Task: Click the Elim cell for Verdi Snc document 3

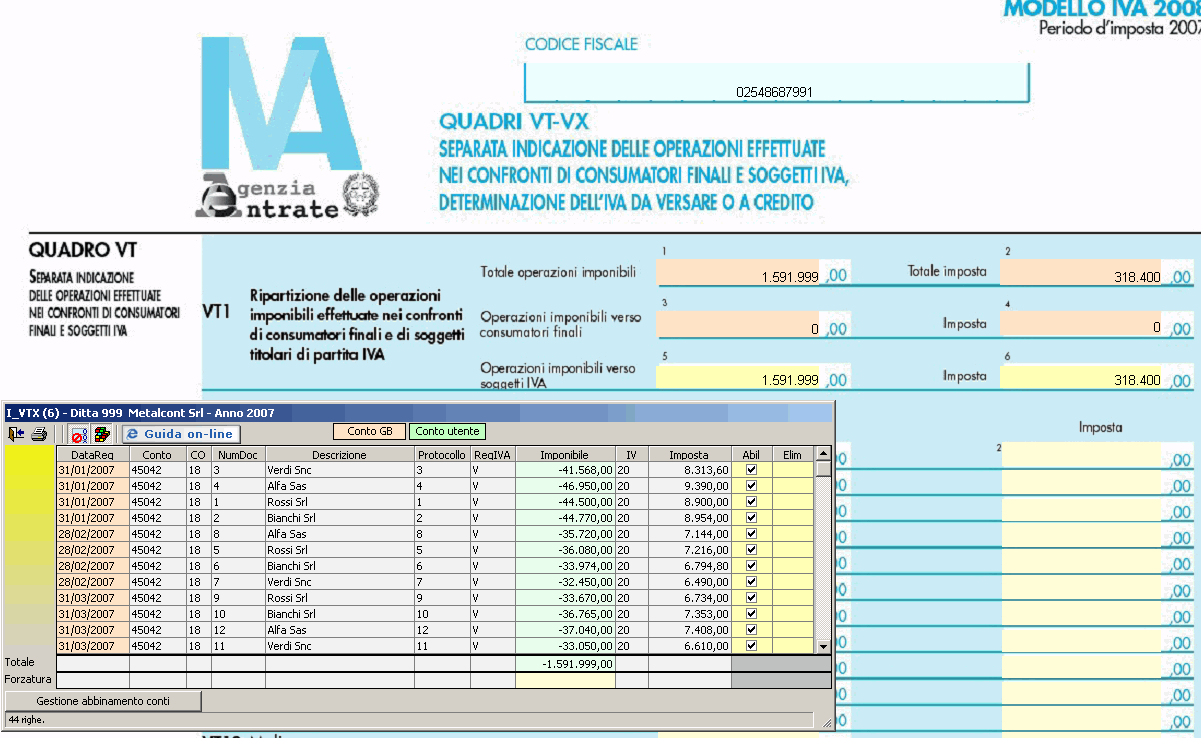Action: (793, 469)
